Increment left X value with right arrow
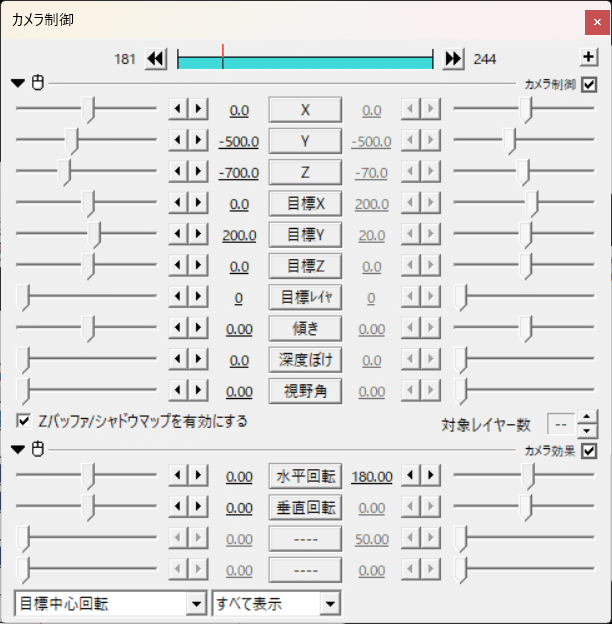 point(198,109)
